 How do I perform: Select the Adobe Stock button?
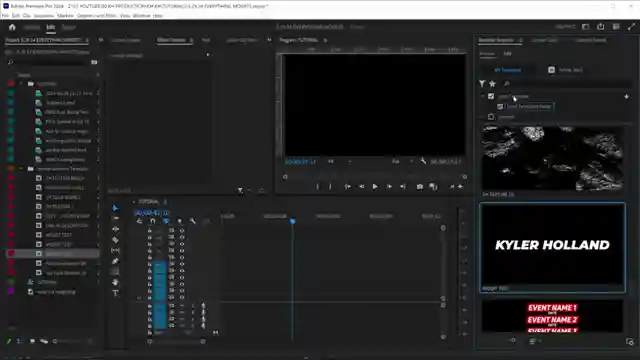[566, 70]
